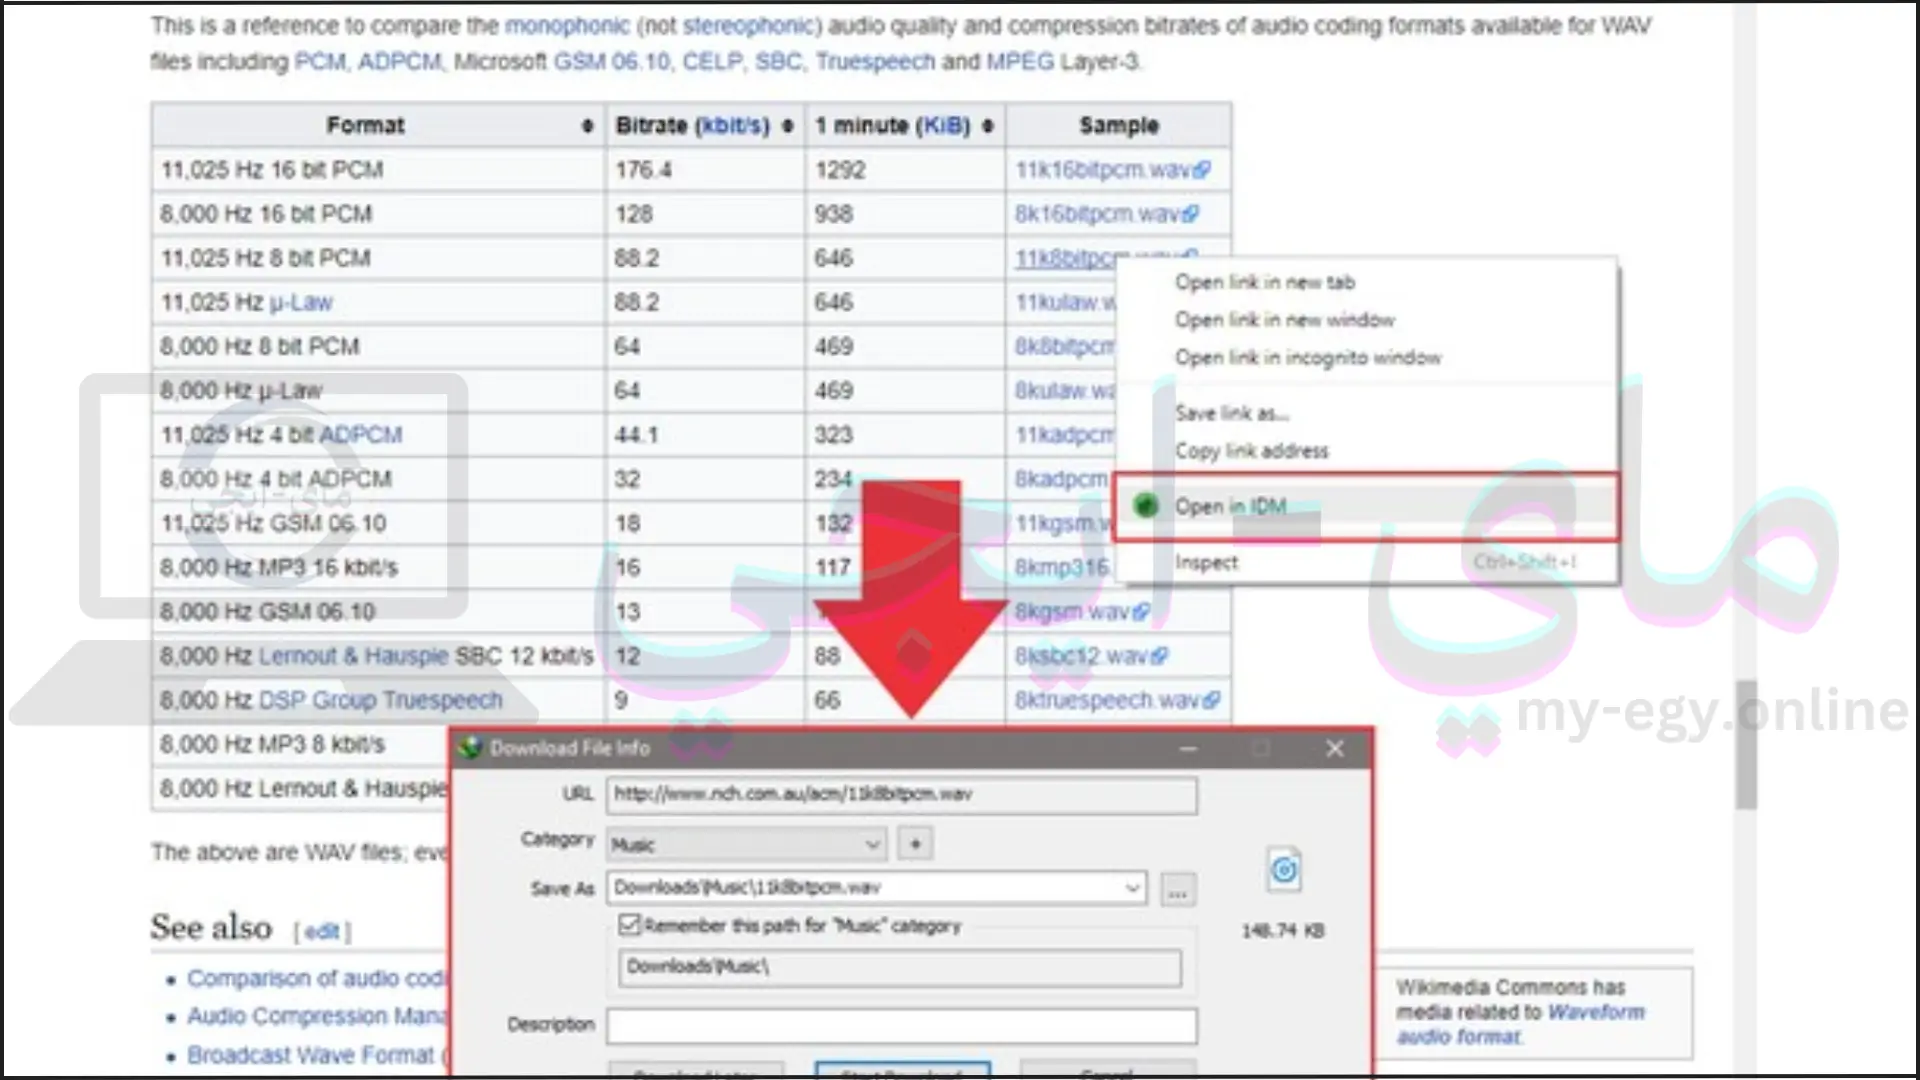This screenshot has height=1080, width=1920.
Task: Follow the μ-Law link in 11,025 Hz row
Action: (x=300, y=302)
